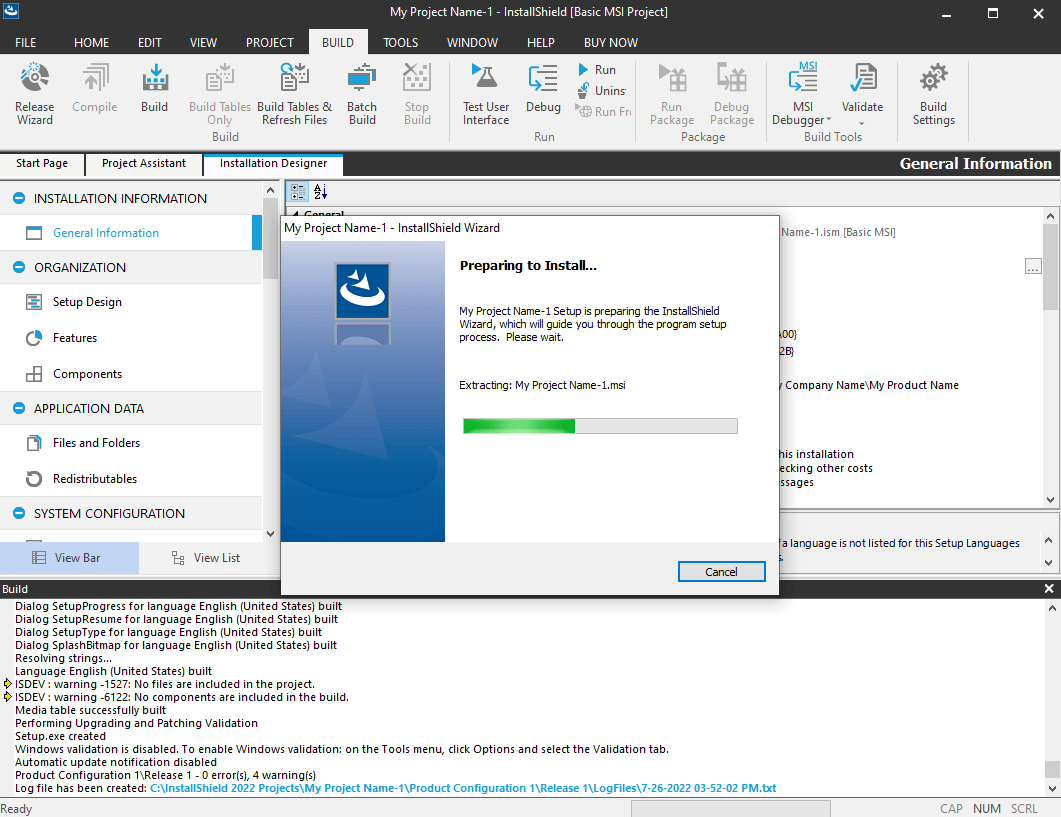This screenshot has width=1061, height=817.
Task: Open the build log file link
Action: [x=400, y=787]
